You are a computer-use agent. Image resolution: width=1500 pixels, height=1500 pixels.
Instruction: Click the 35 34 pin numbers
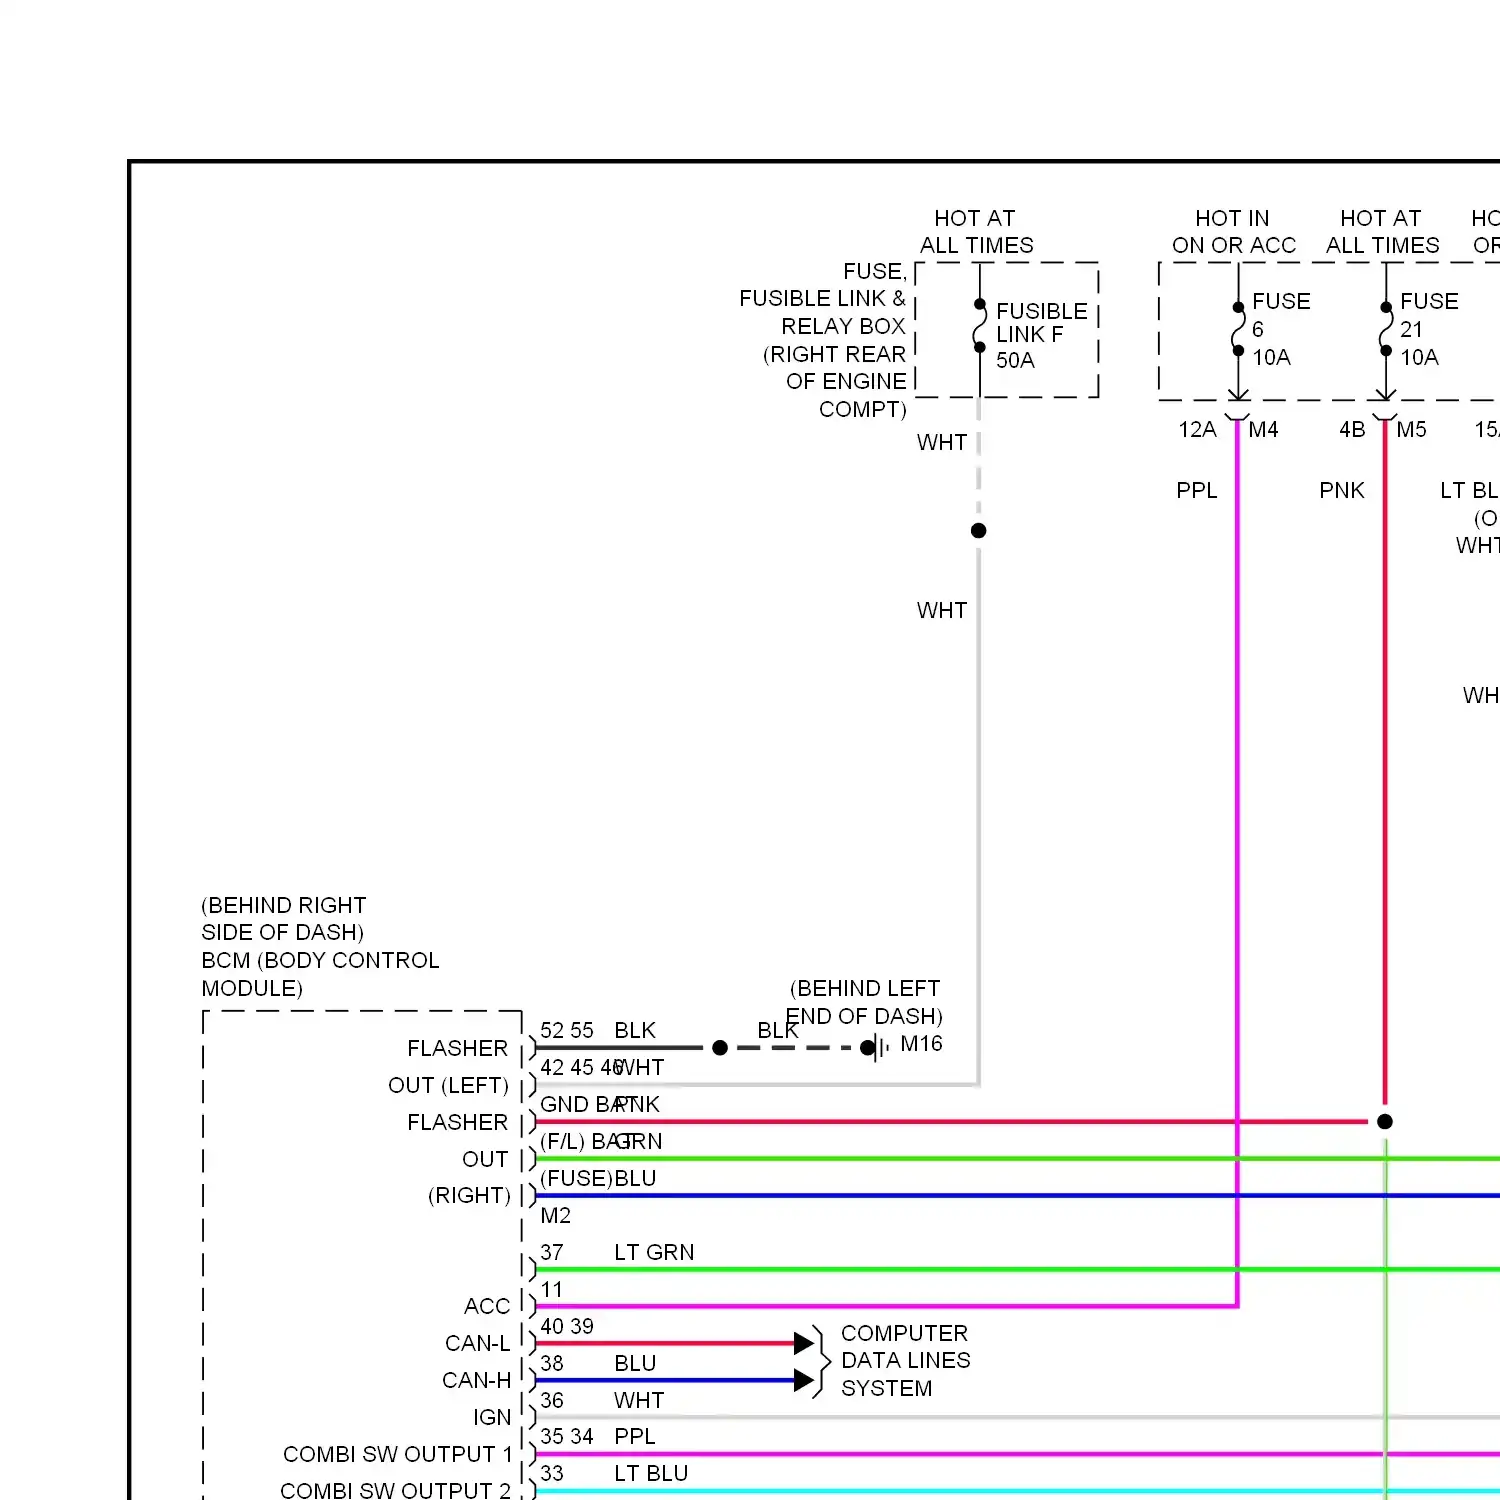click(567, 1437)
